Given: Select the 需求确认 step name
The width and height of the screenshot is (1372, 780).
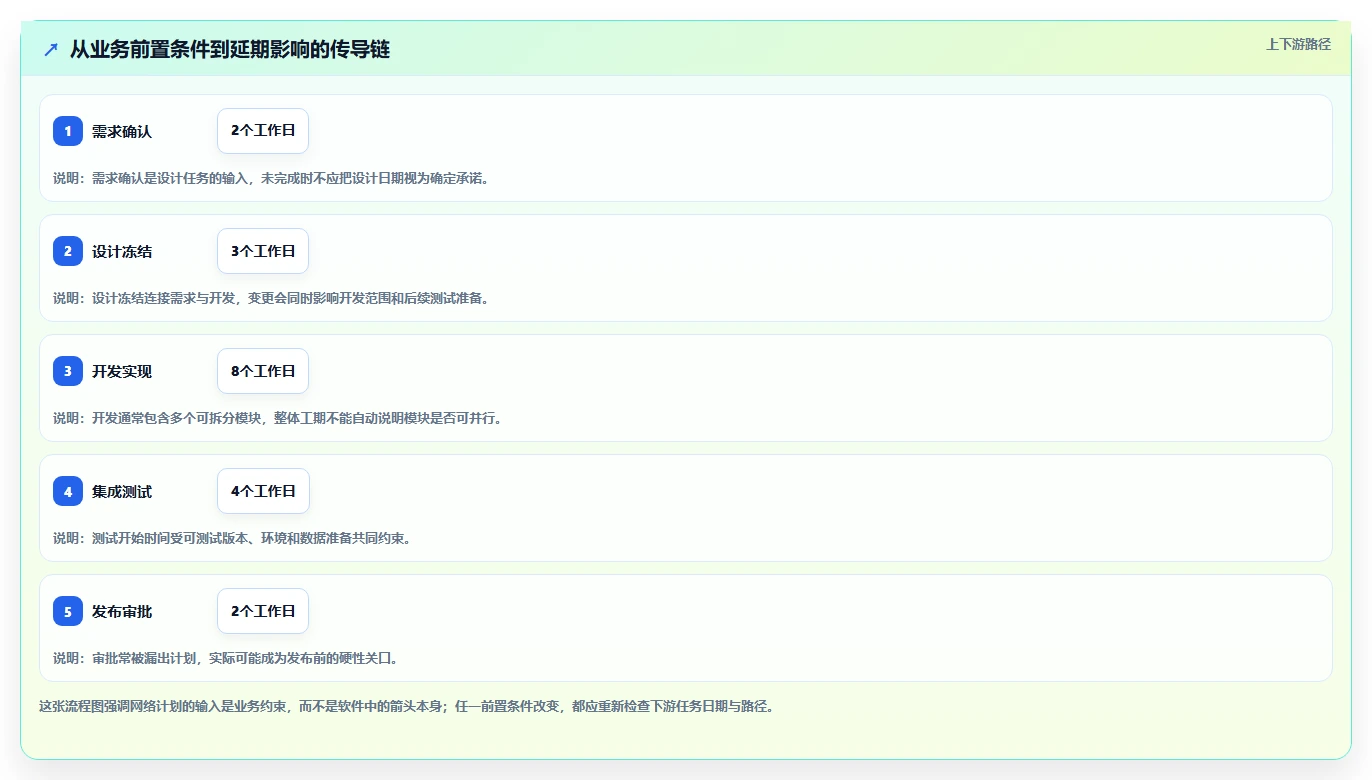Looking at the screenshot, I should (x=122, y=131).
